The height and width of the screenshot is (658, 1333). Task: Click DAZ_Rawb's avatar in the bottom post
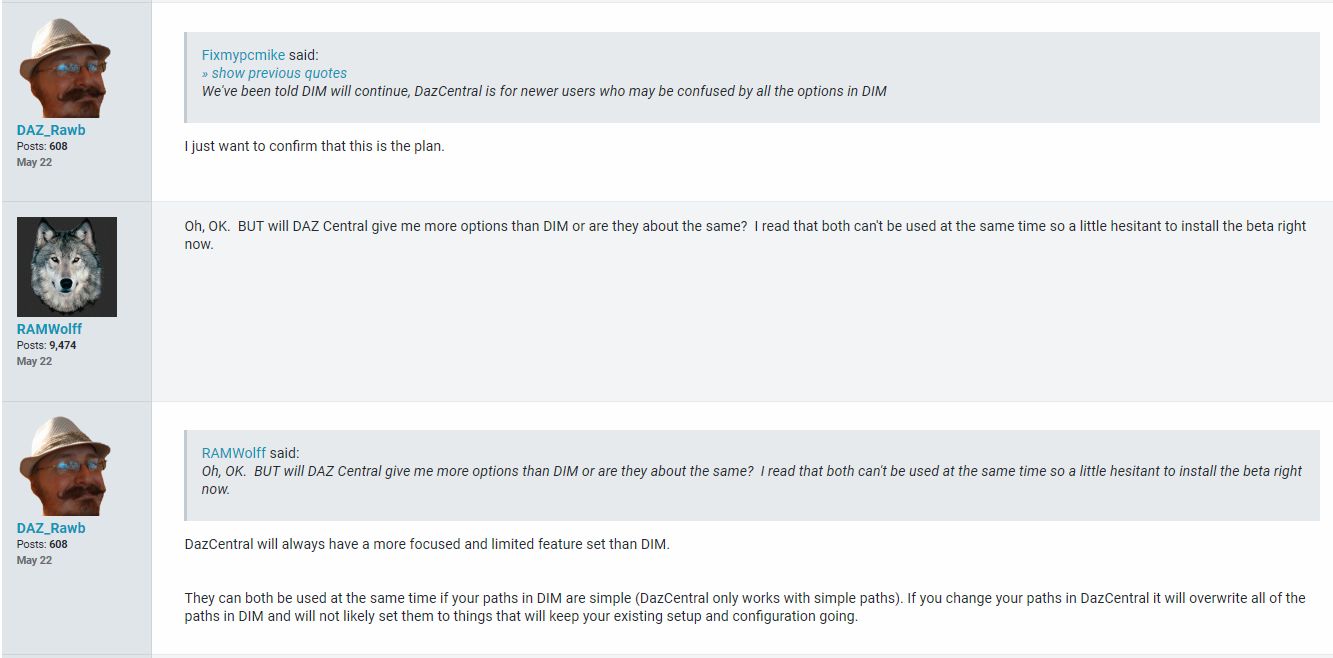click(66, 466)
